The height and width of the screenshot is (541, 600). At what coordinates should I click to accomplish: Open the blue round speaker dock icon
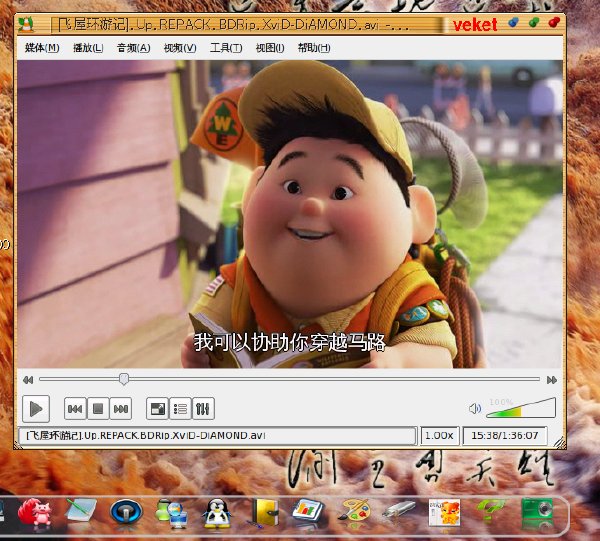[x=126, y=512]
